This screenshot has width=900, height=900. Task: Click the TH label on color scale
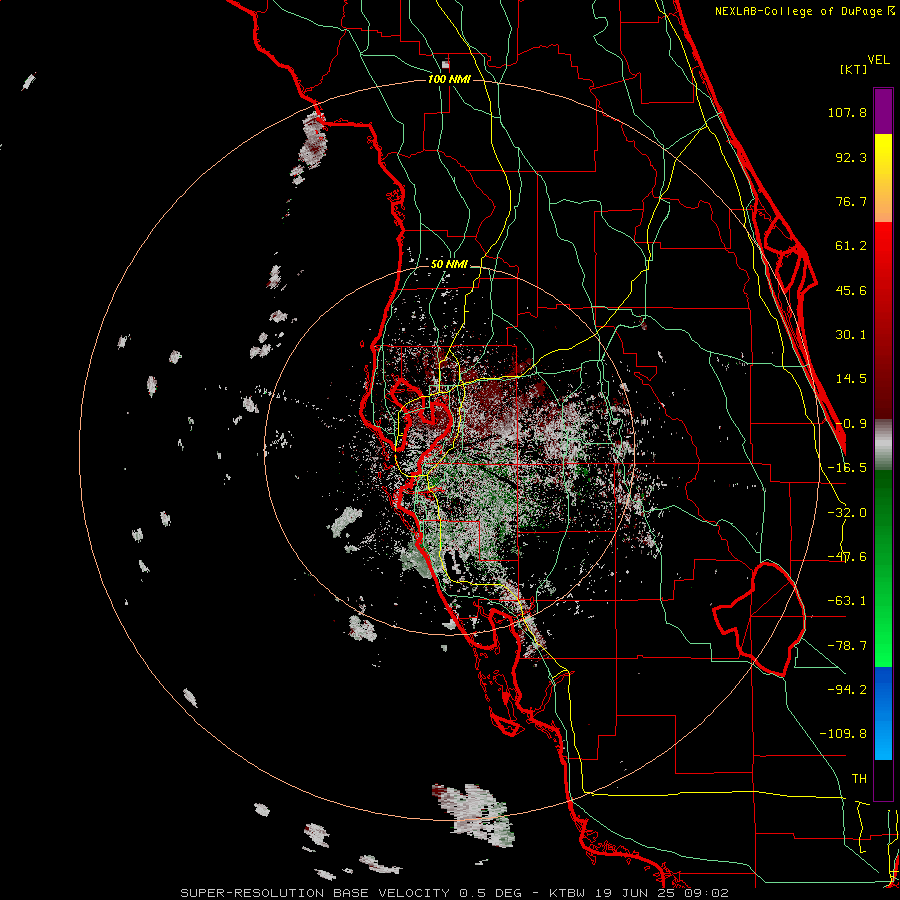coord(859,778)
